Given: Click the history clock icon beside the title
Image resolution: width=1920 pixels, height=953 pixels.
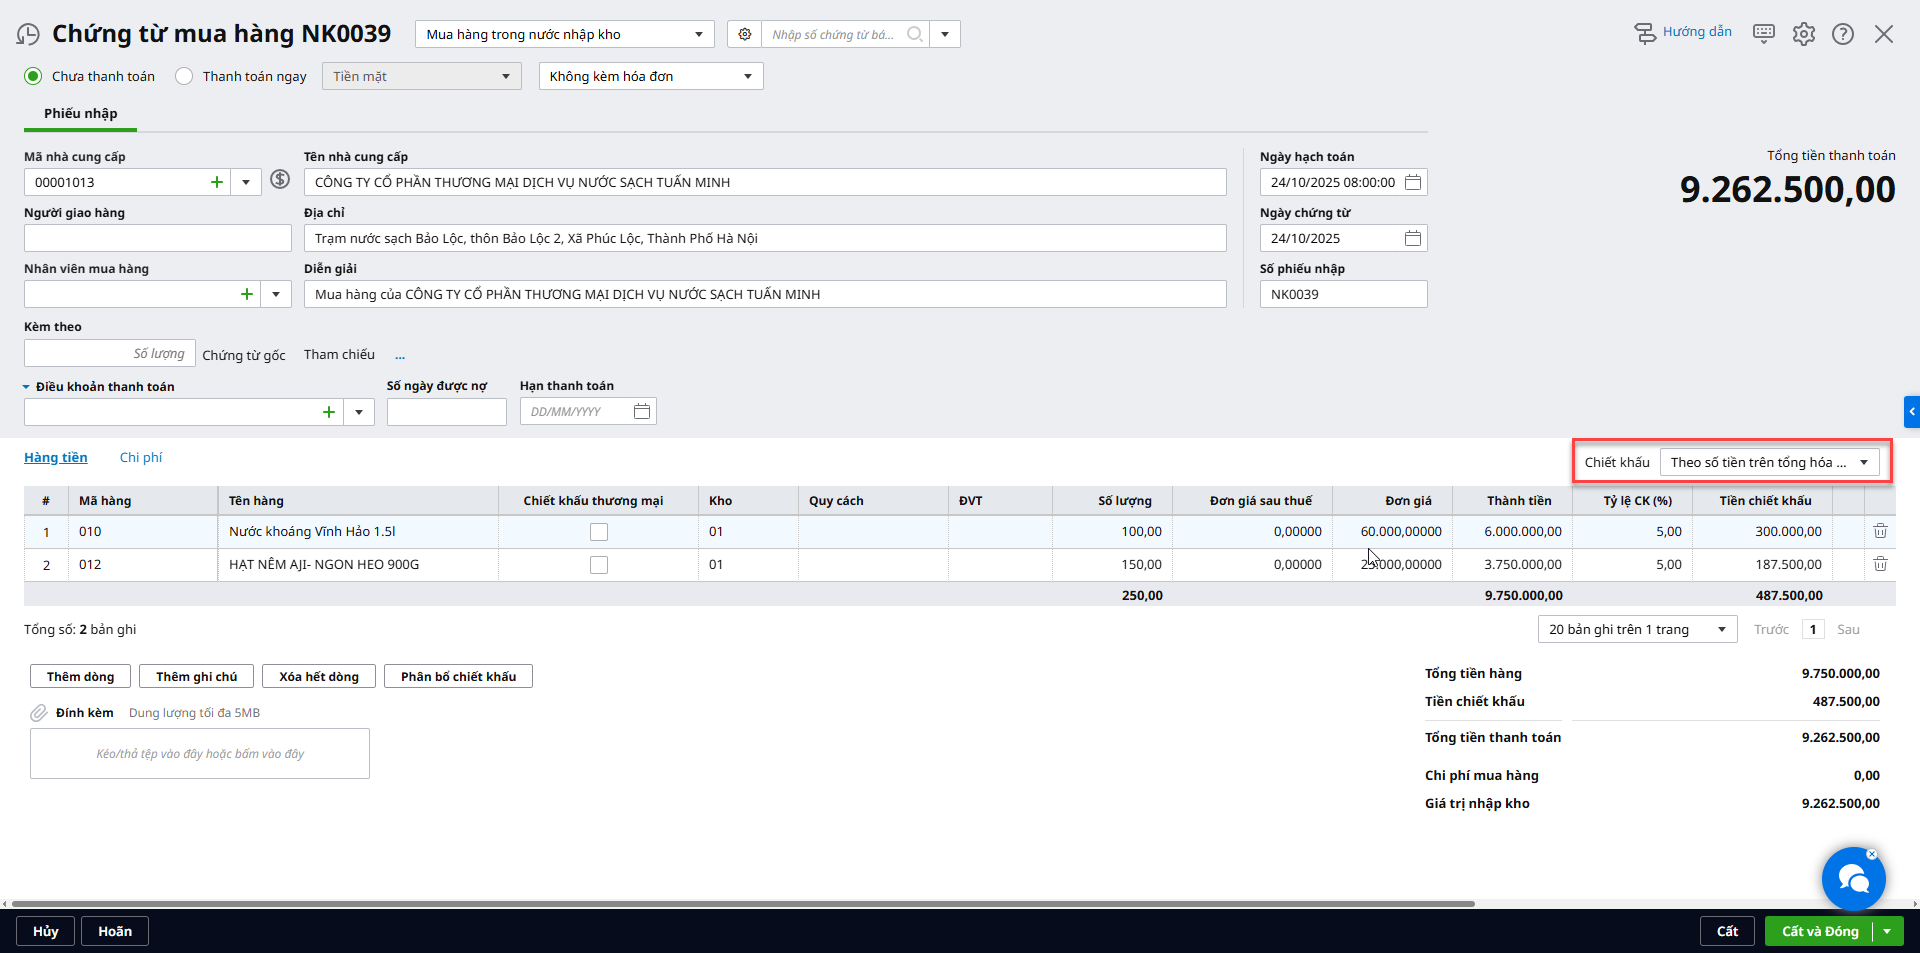Looking at the screenshot, I should pos(28,35).
